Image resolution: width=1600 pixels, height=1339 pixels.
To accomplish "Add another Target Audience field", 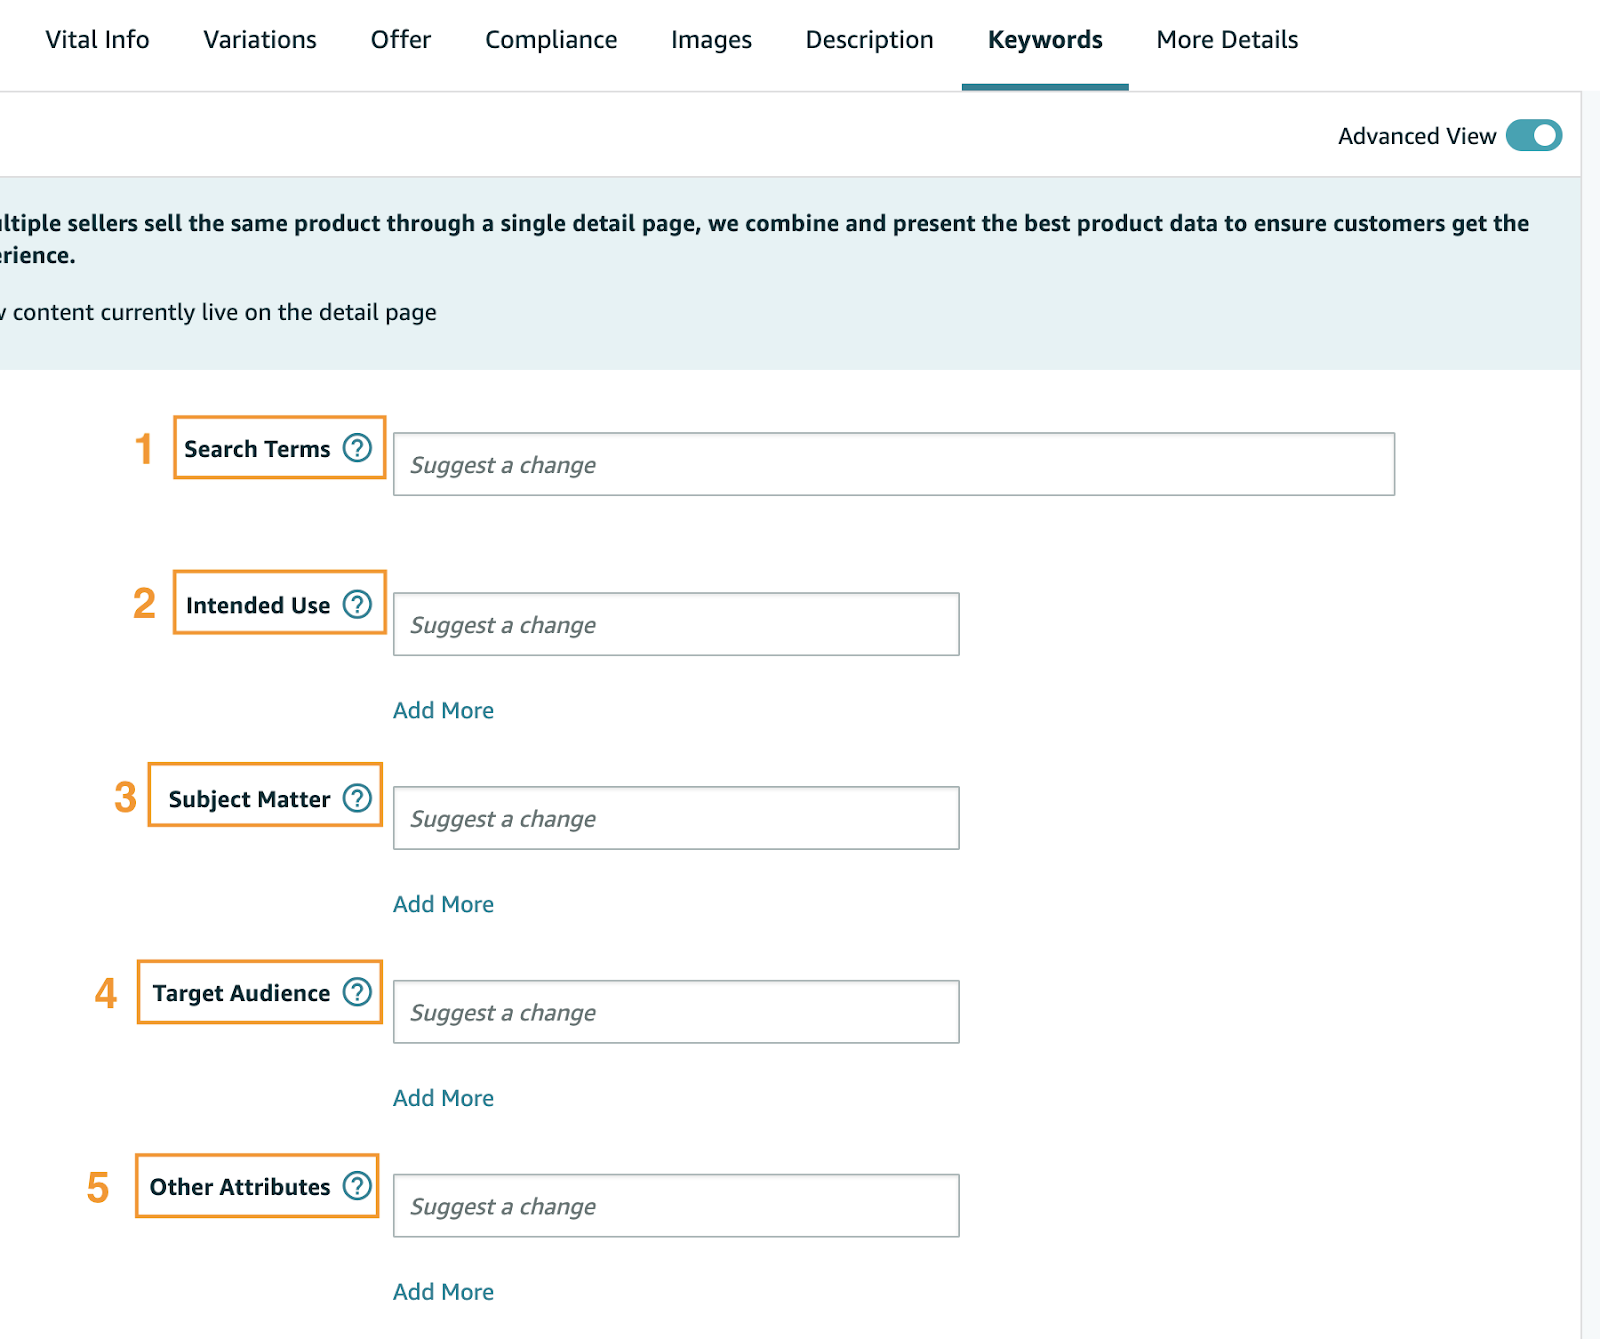I will click(x=443, y=1098).
